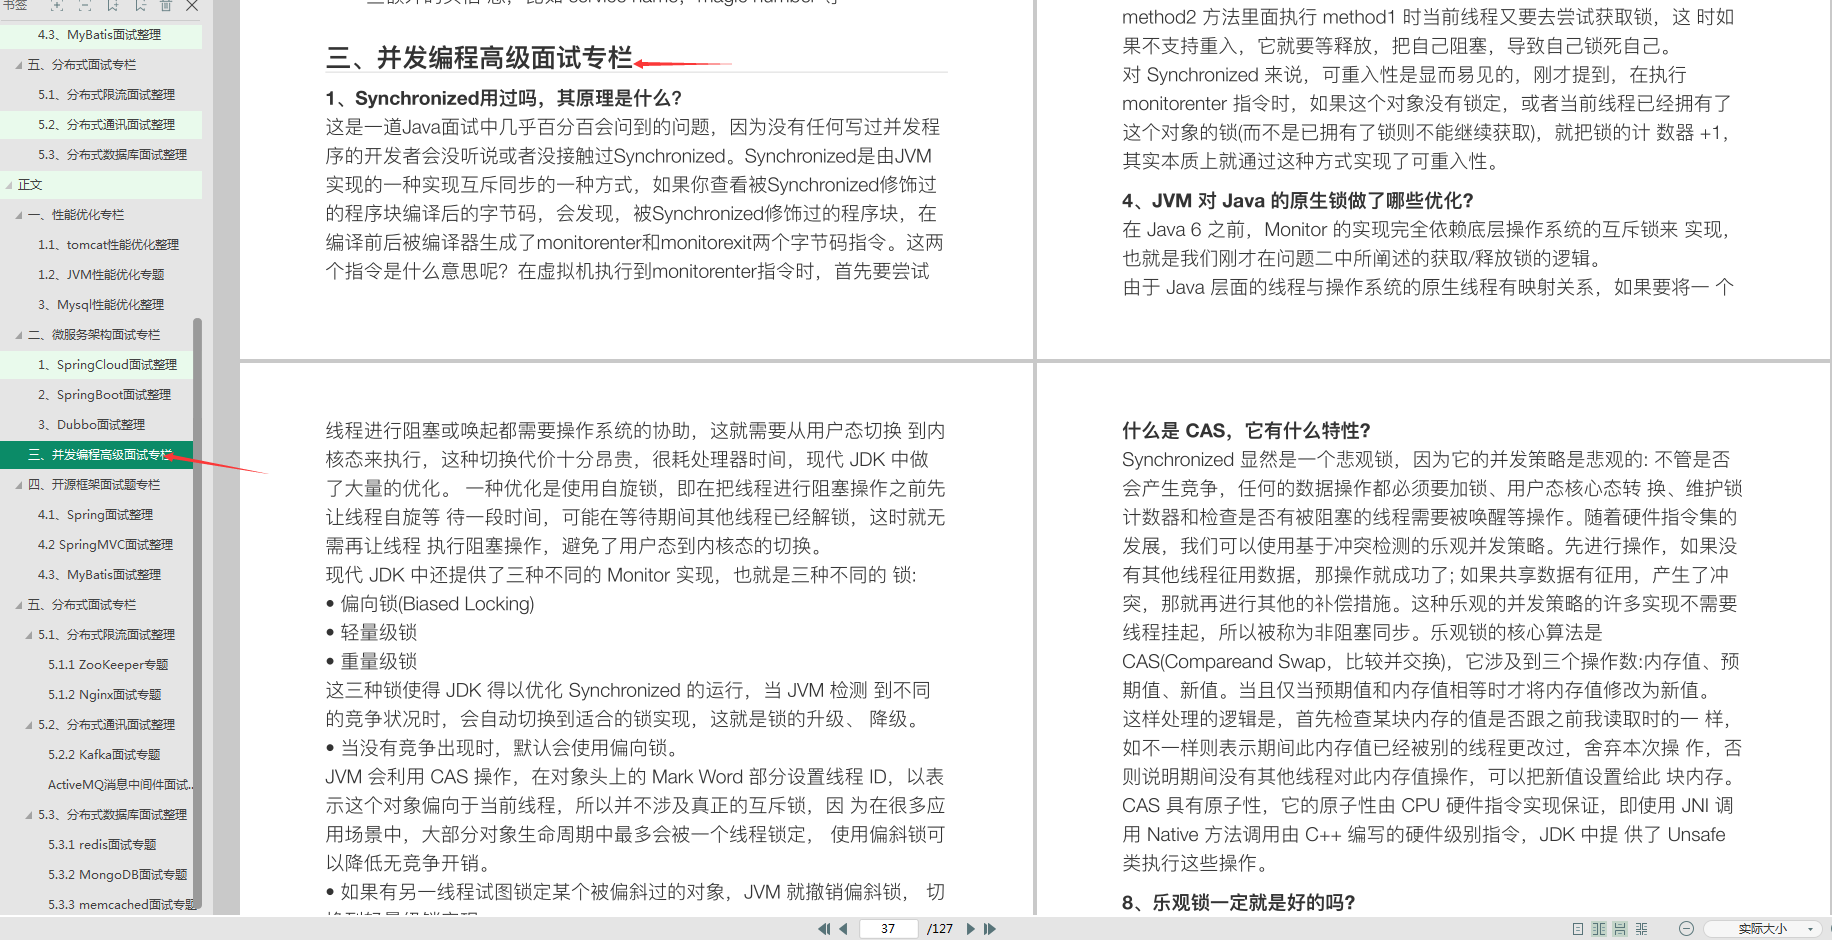Click the trash delete bookmark icon
Screen dimensions: 1832x940
pos(166,6)
